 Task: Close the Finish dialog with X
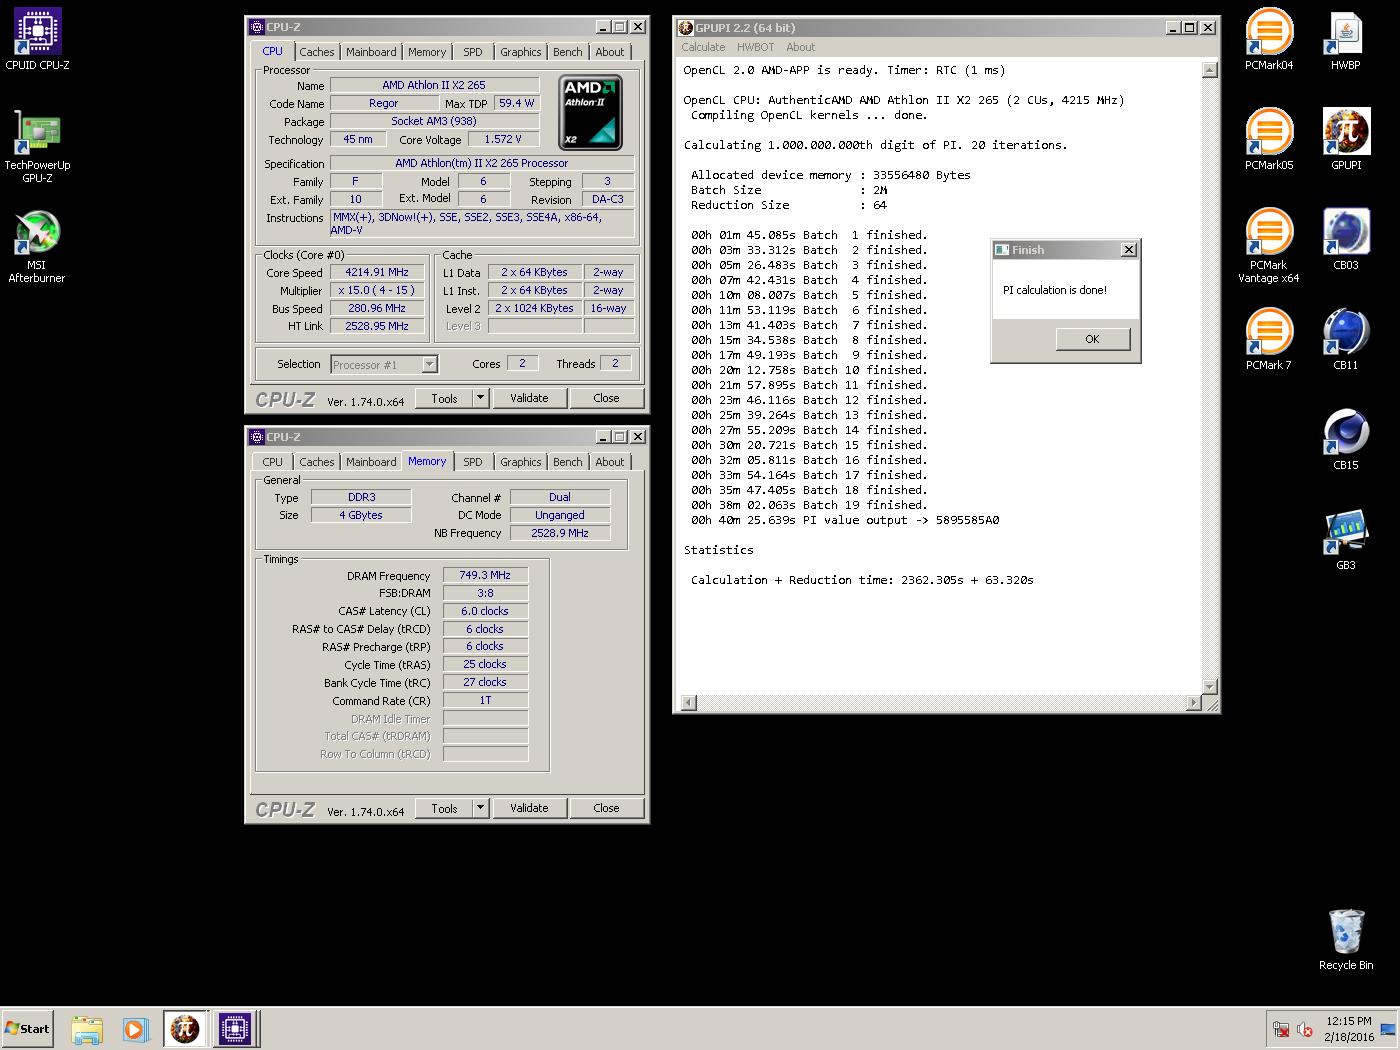coord(1129,250)
